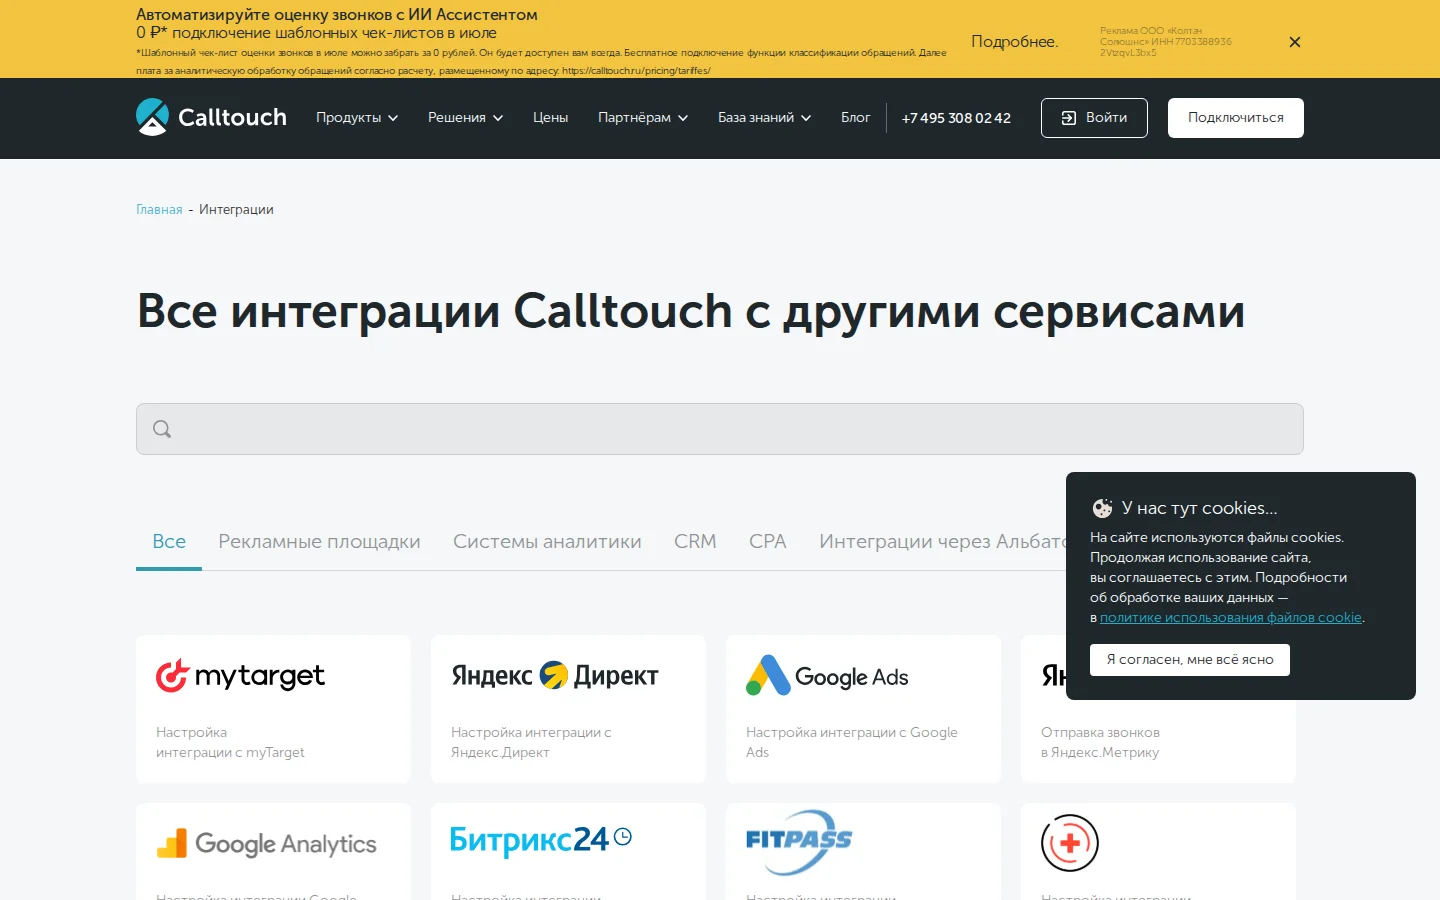Click the Настройка интеграции с Google Ads text
This screenshot has height=900, width=1440.
click(852, 743)
